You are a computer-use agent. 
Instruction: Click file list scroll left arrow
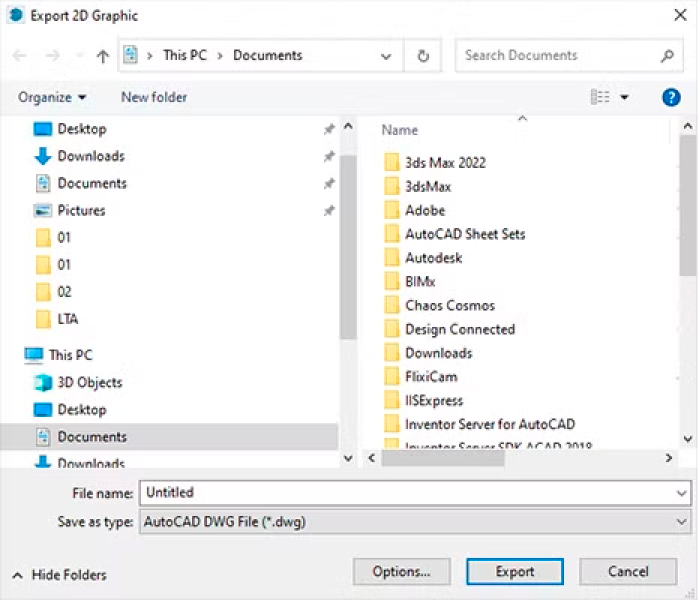pos(372,458)
